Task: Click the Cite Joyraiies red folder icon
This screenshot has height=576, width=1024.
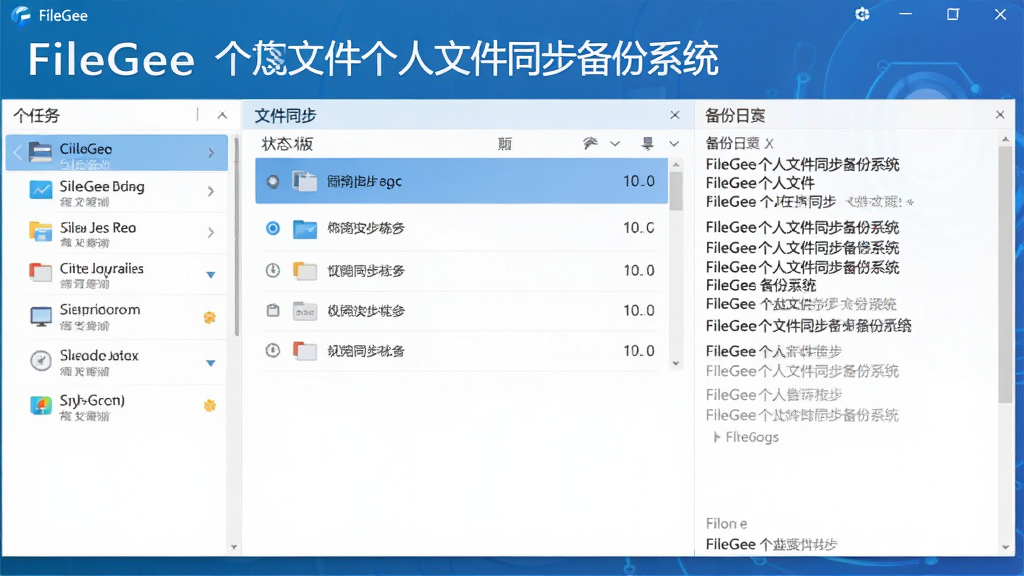Action: pos(40,272)
